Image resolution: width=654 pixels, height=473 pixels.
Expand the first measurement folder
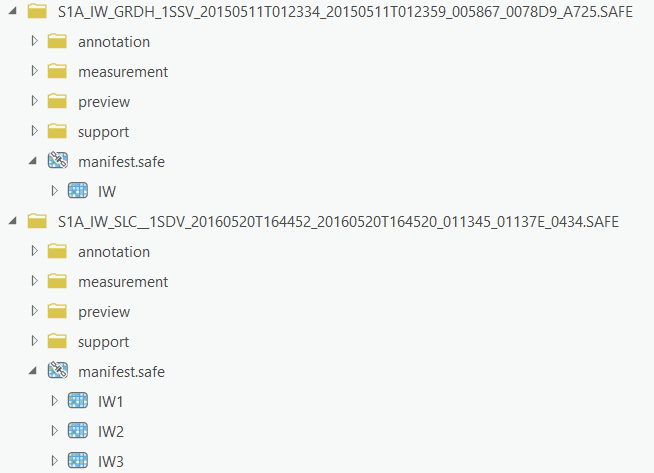coord(34,71)
